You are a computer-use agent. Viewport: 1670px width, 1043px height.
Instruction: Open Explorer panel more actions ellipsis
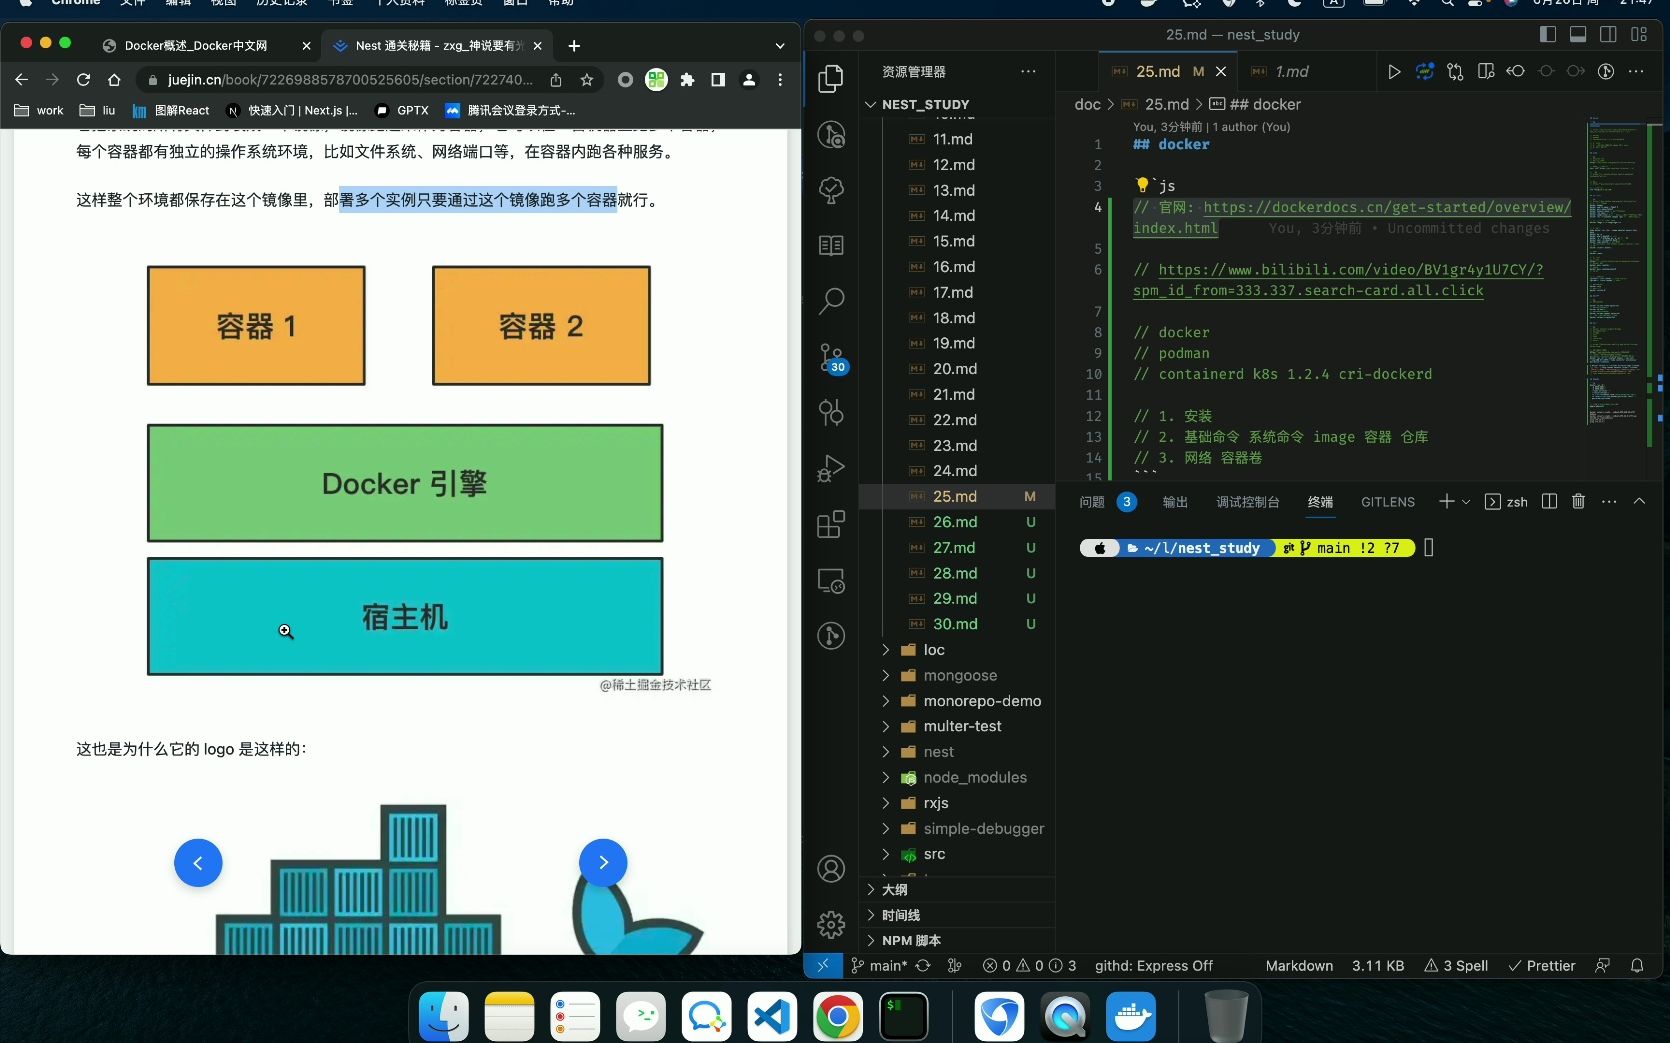click(1028, 71)
